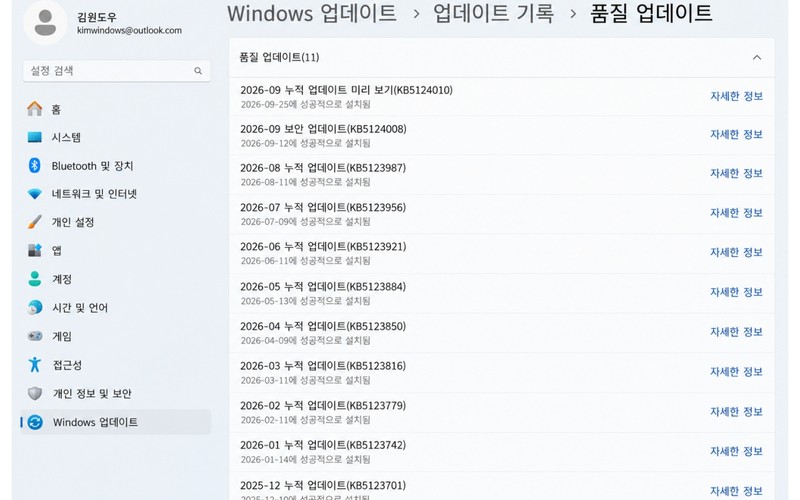This screenshot has height=500, width=800.
Task: Select the 2026-01 누적 업데이트(KB5123742) title
Action: pyautogui.click(x=323, y=445)
